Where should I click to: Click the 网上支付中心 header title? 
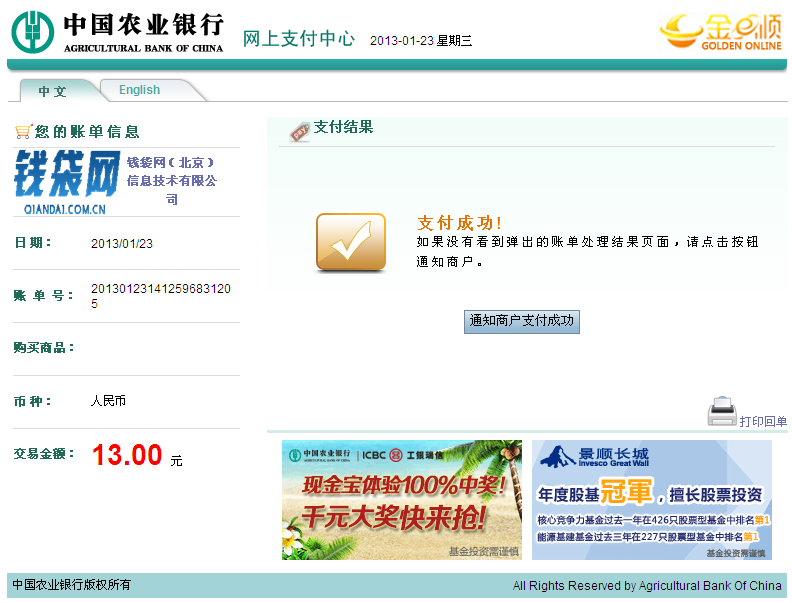click(299, 38)
